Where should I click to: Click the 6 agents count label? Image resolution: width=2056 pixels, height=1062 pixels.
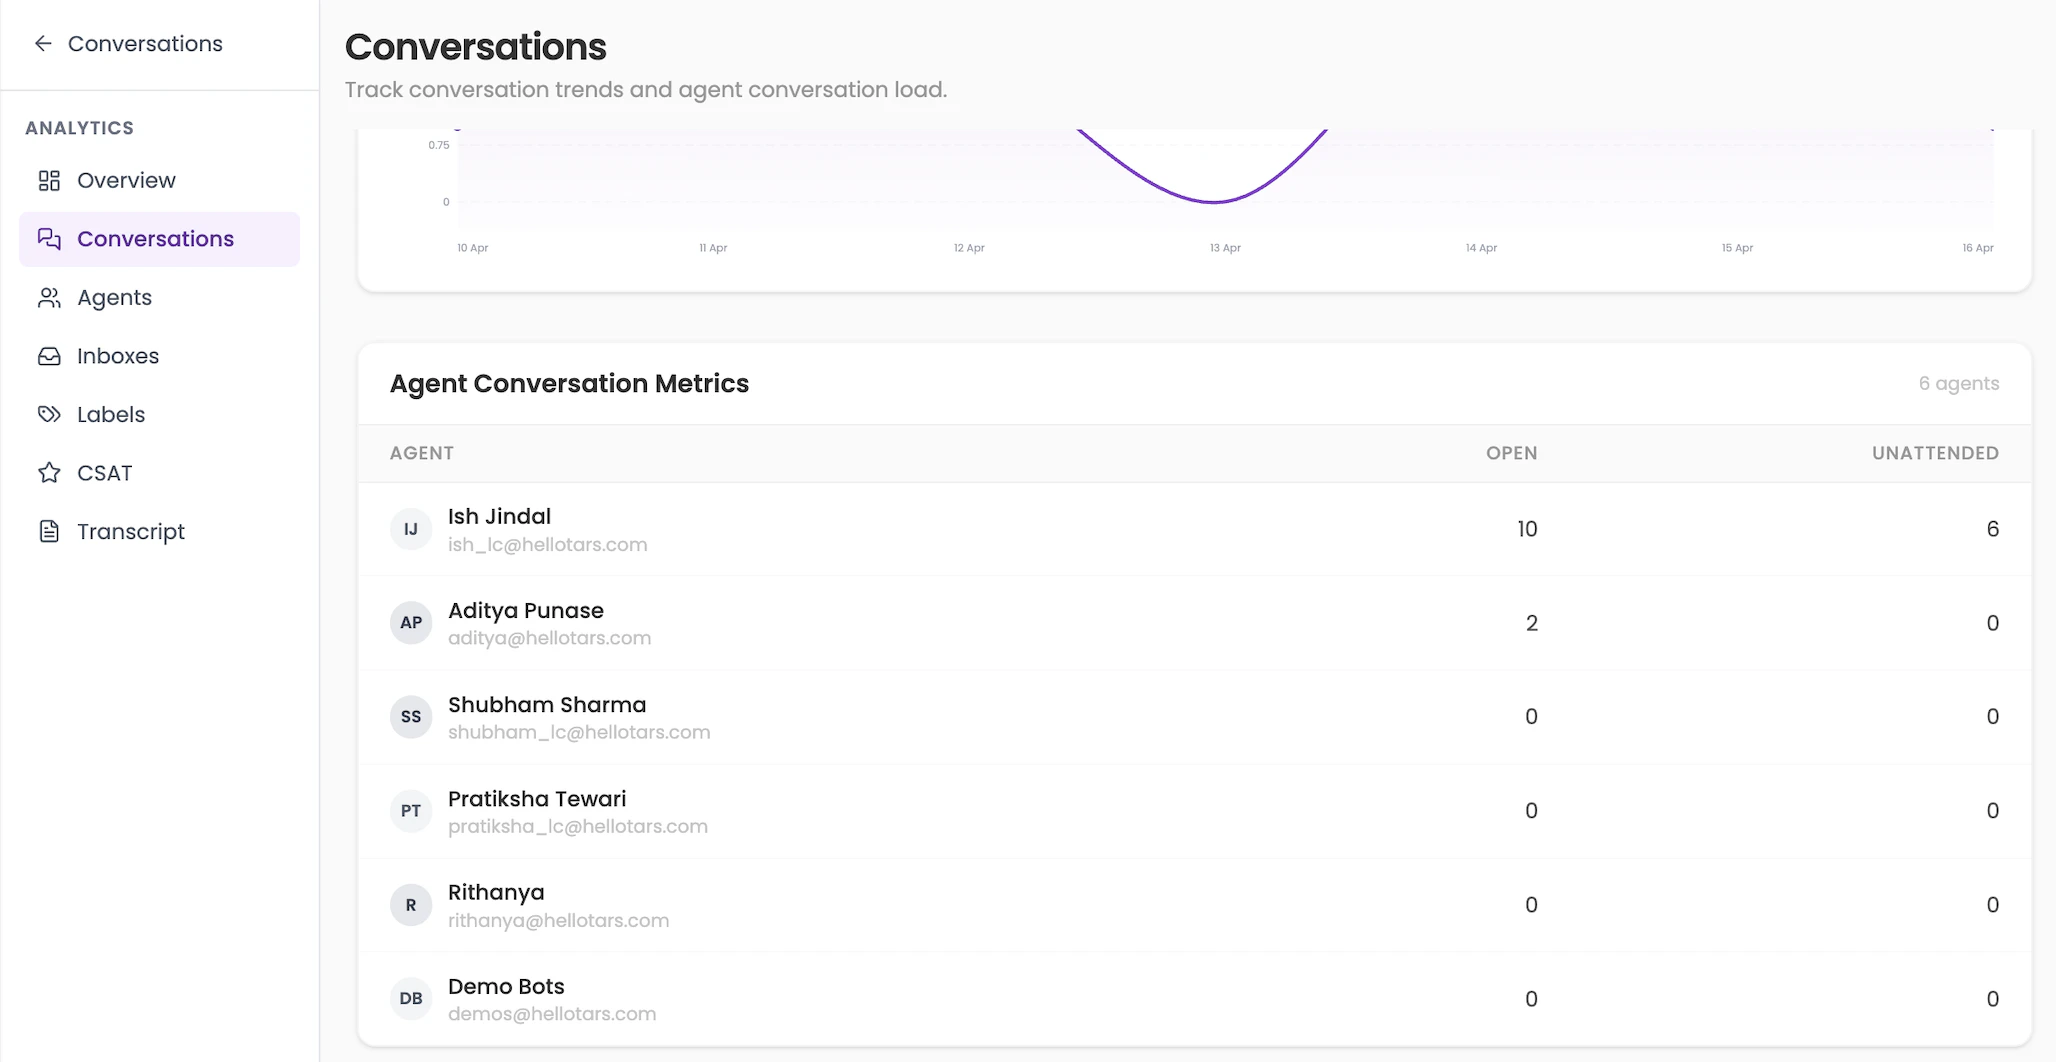tap(1958, 383)
